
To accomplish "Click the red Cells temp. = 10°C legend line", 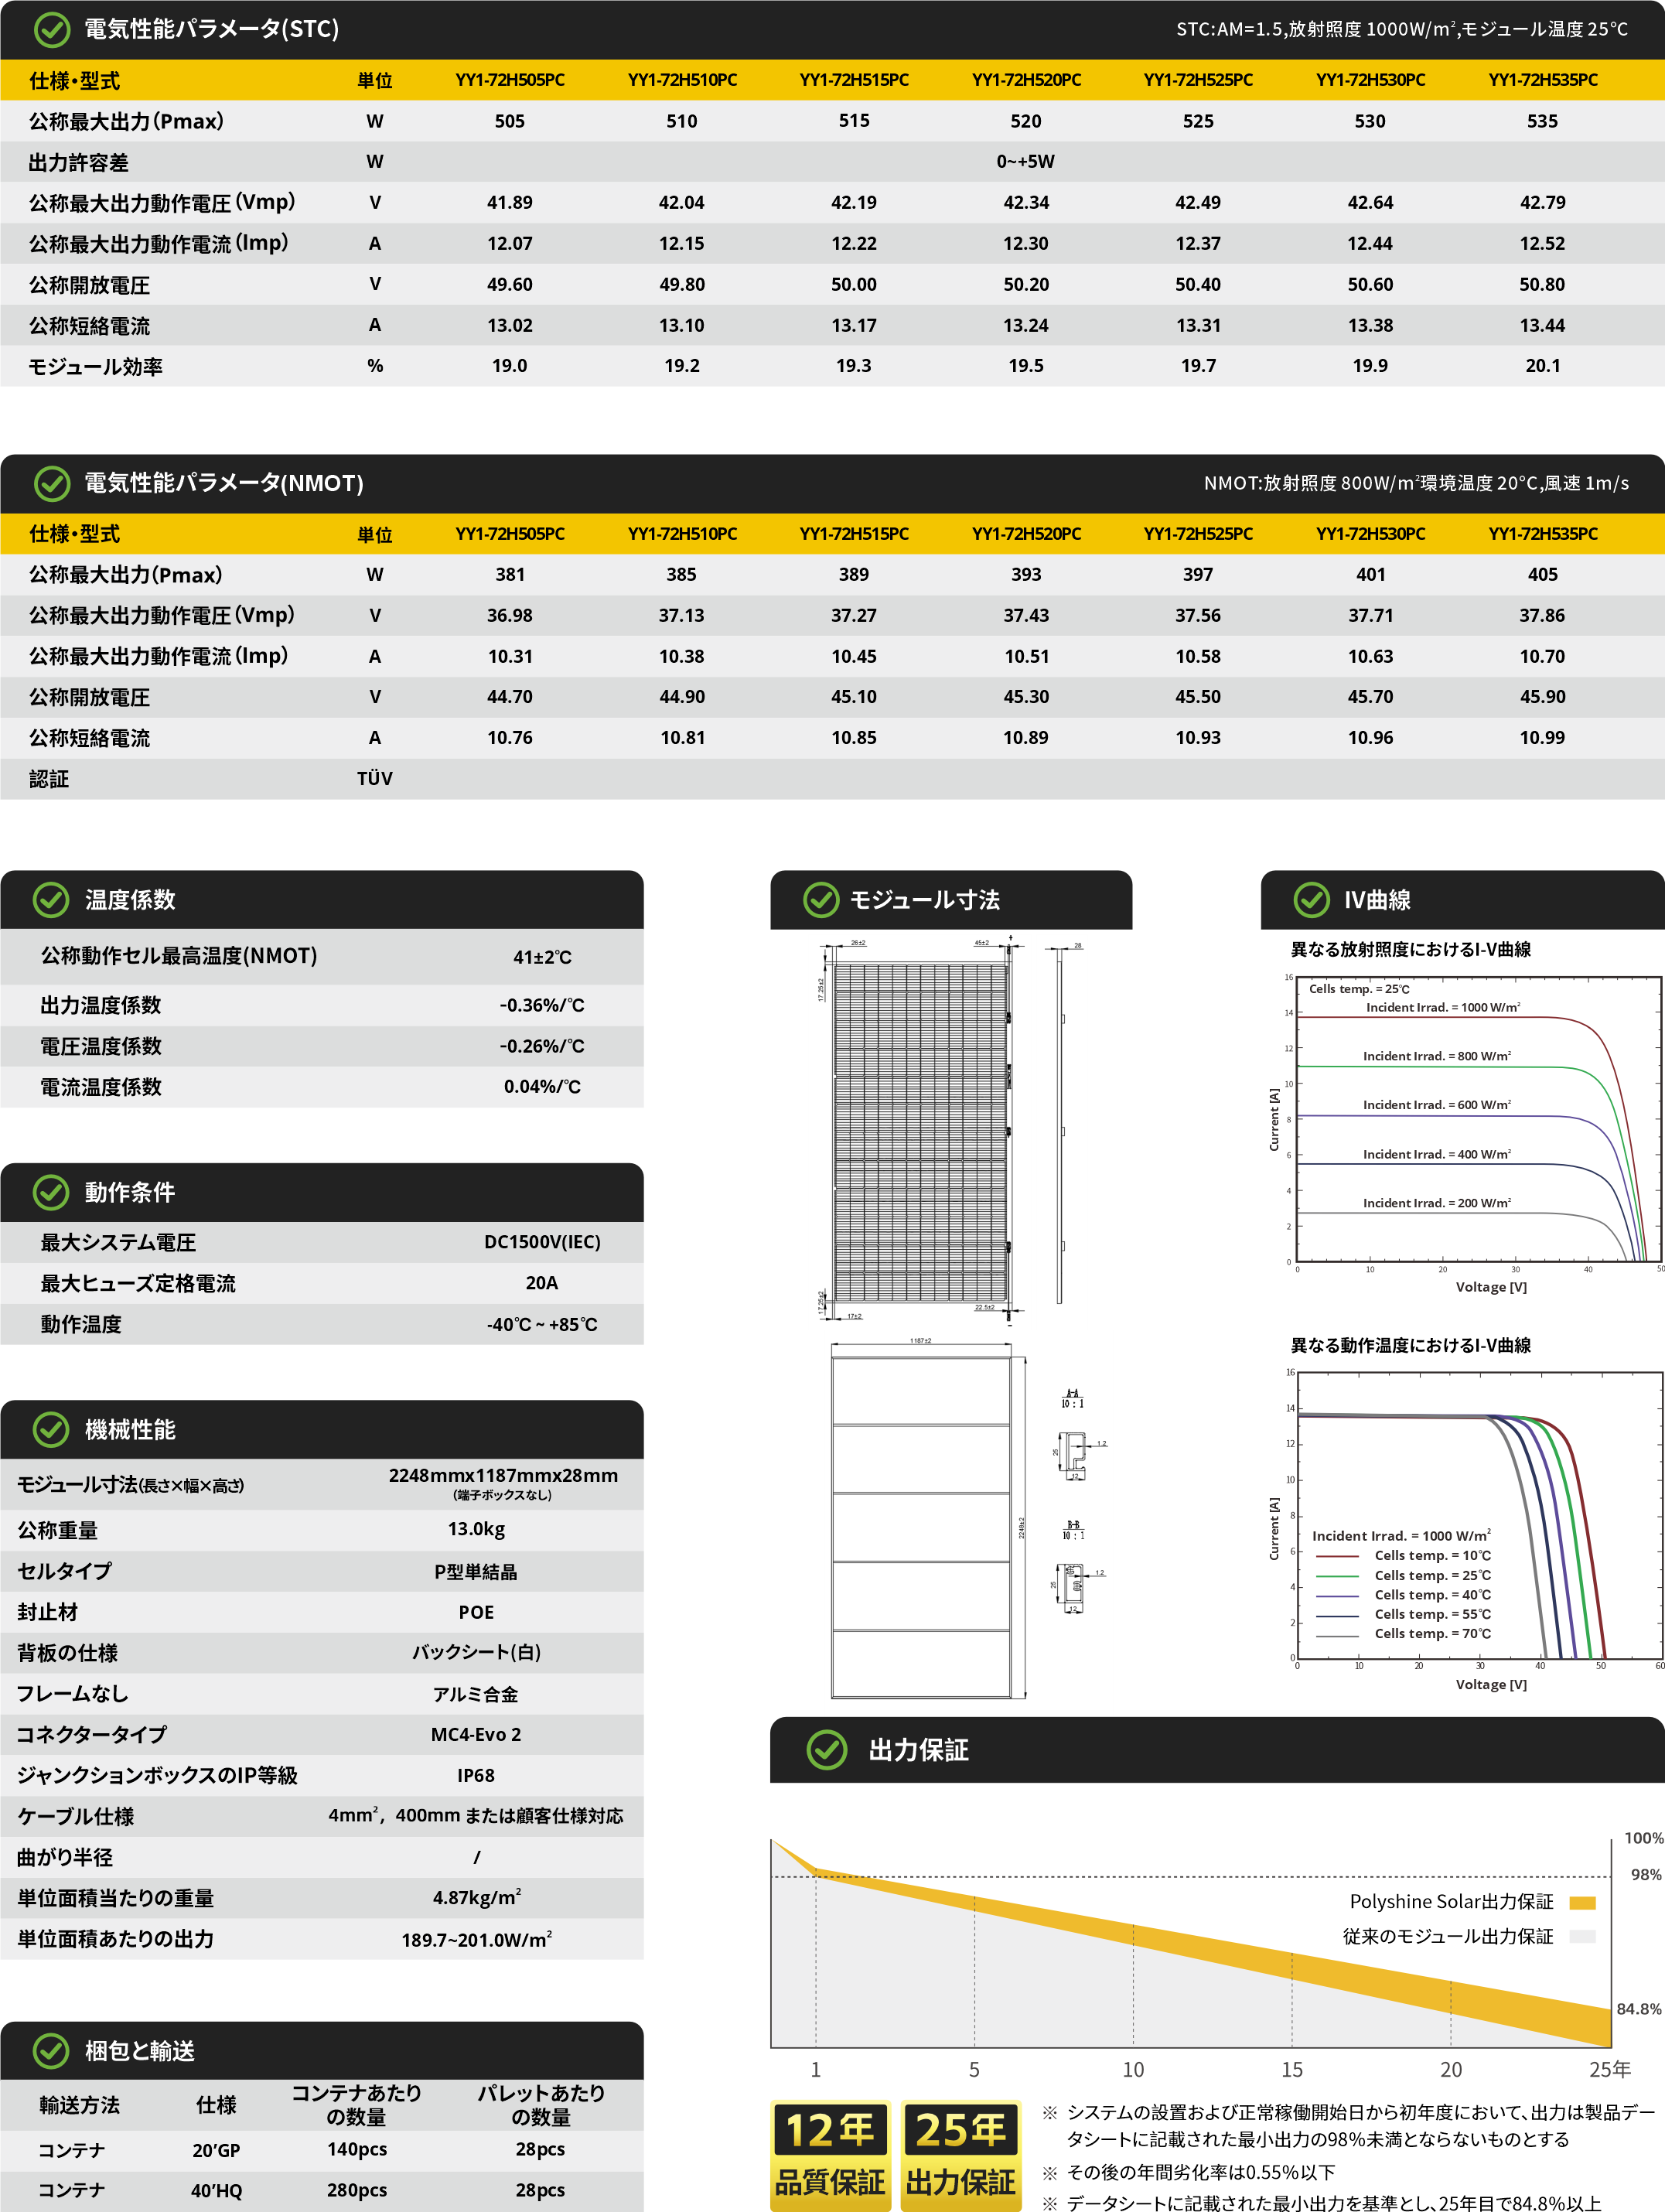I will click(1337, 1556).
